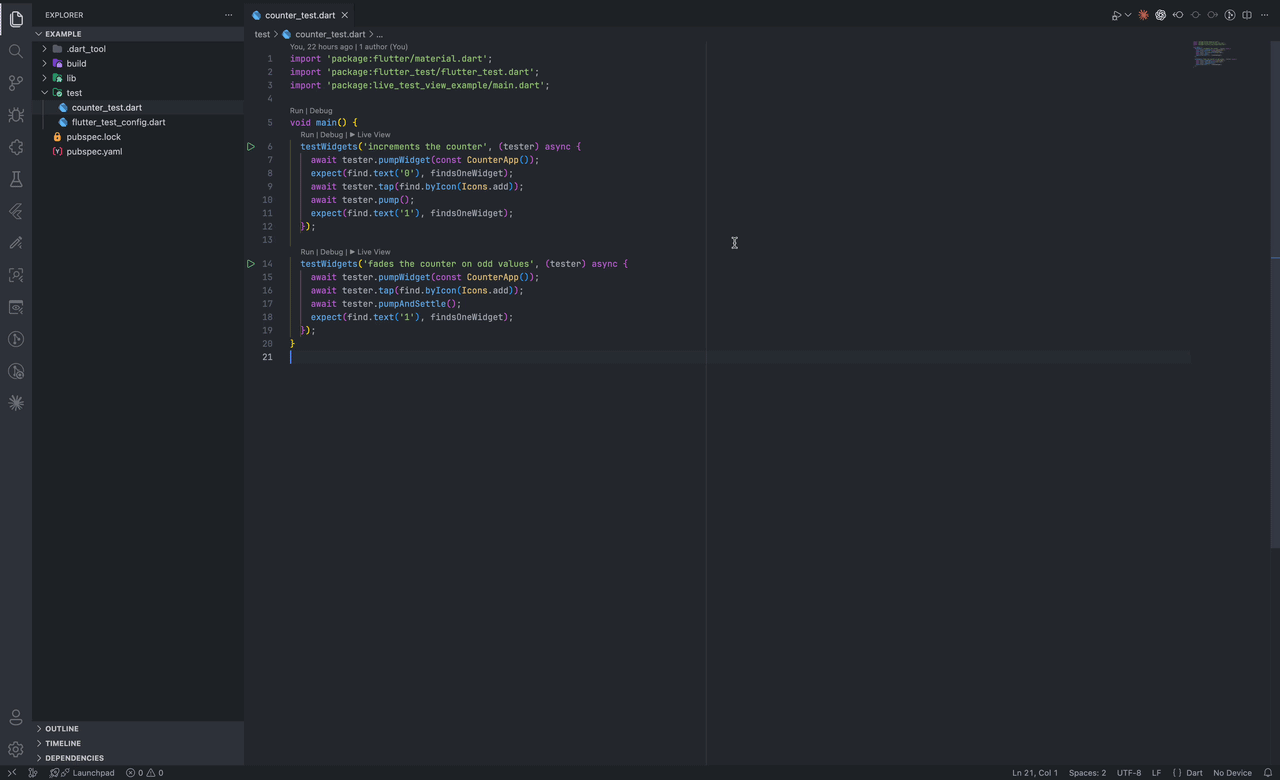Open the notifications bell in the status bar
This screenshot has width=1280, height=780.
point(1268,773)
